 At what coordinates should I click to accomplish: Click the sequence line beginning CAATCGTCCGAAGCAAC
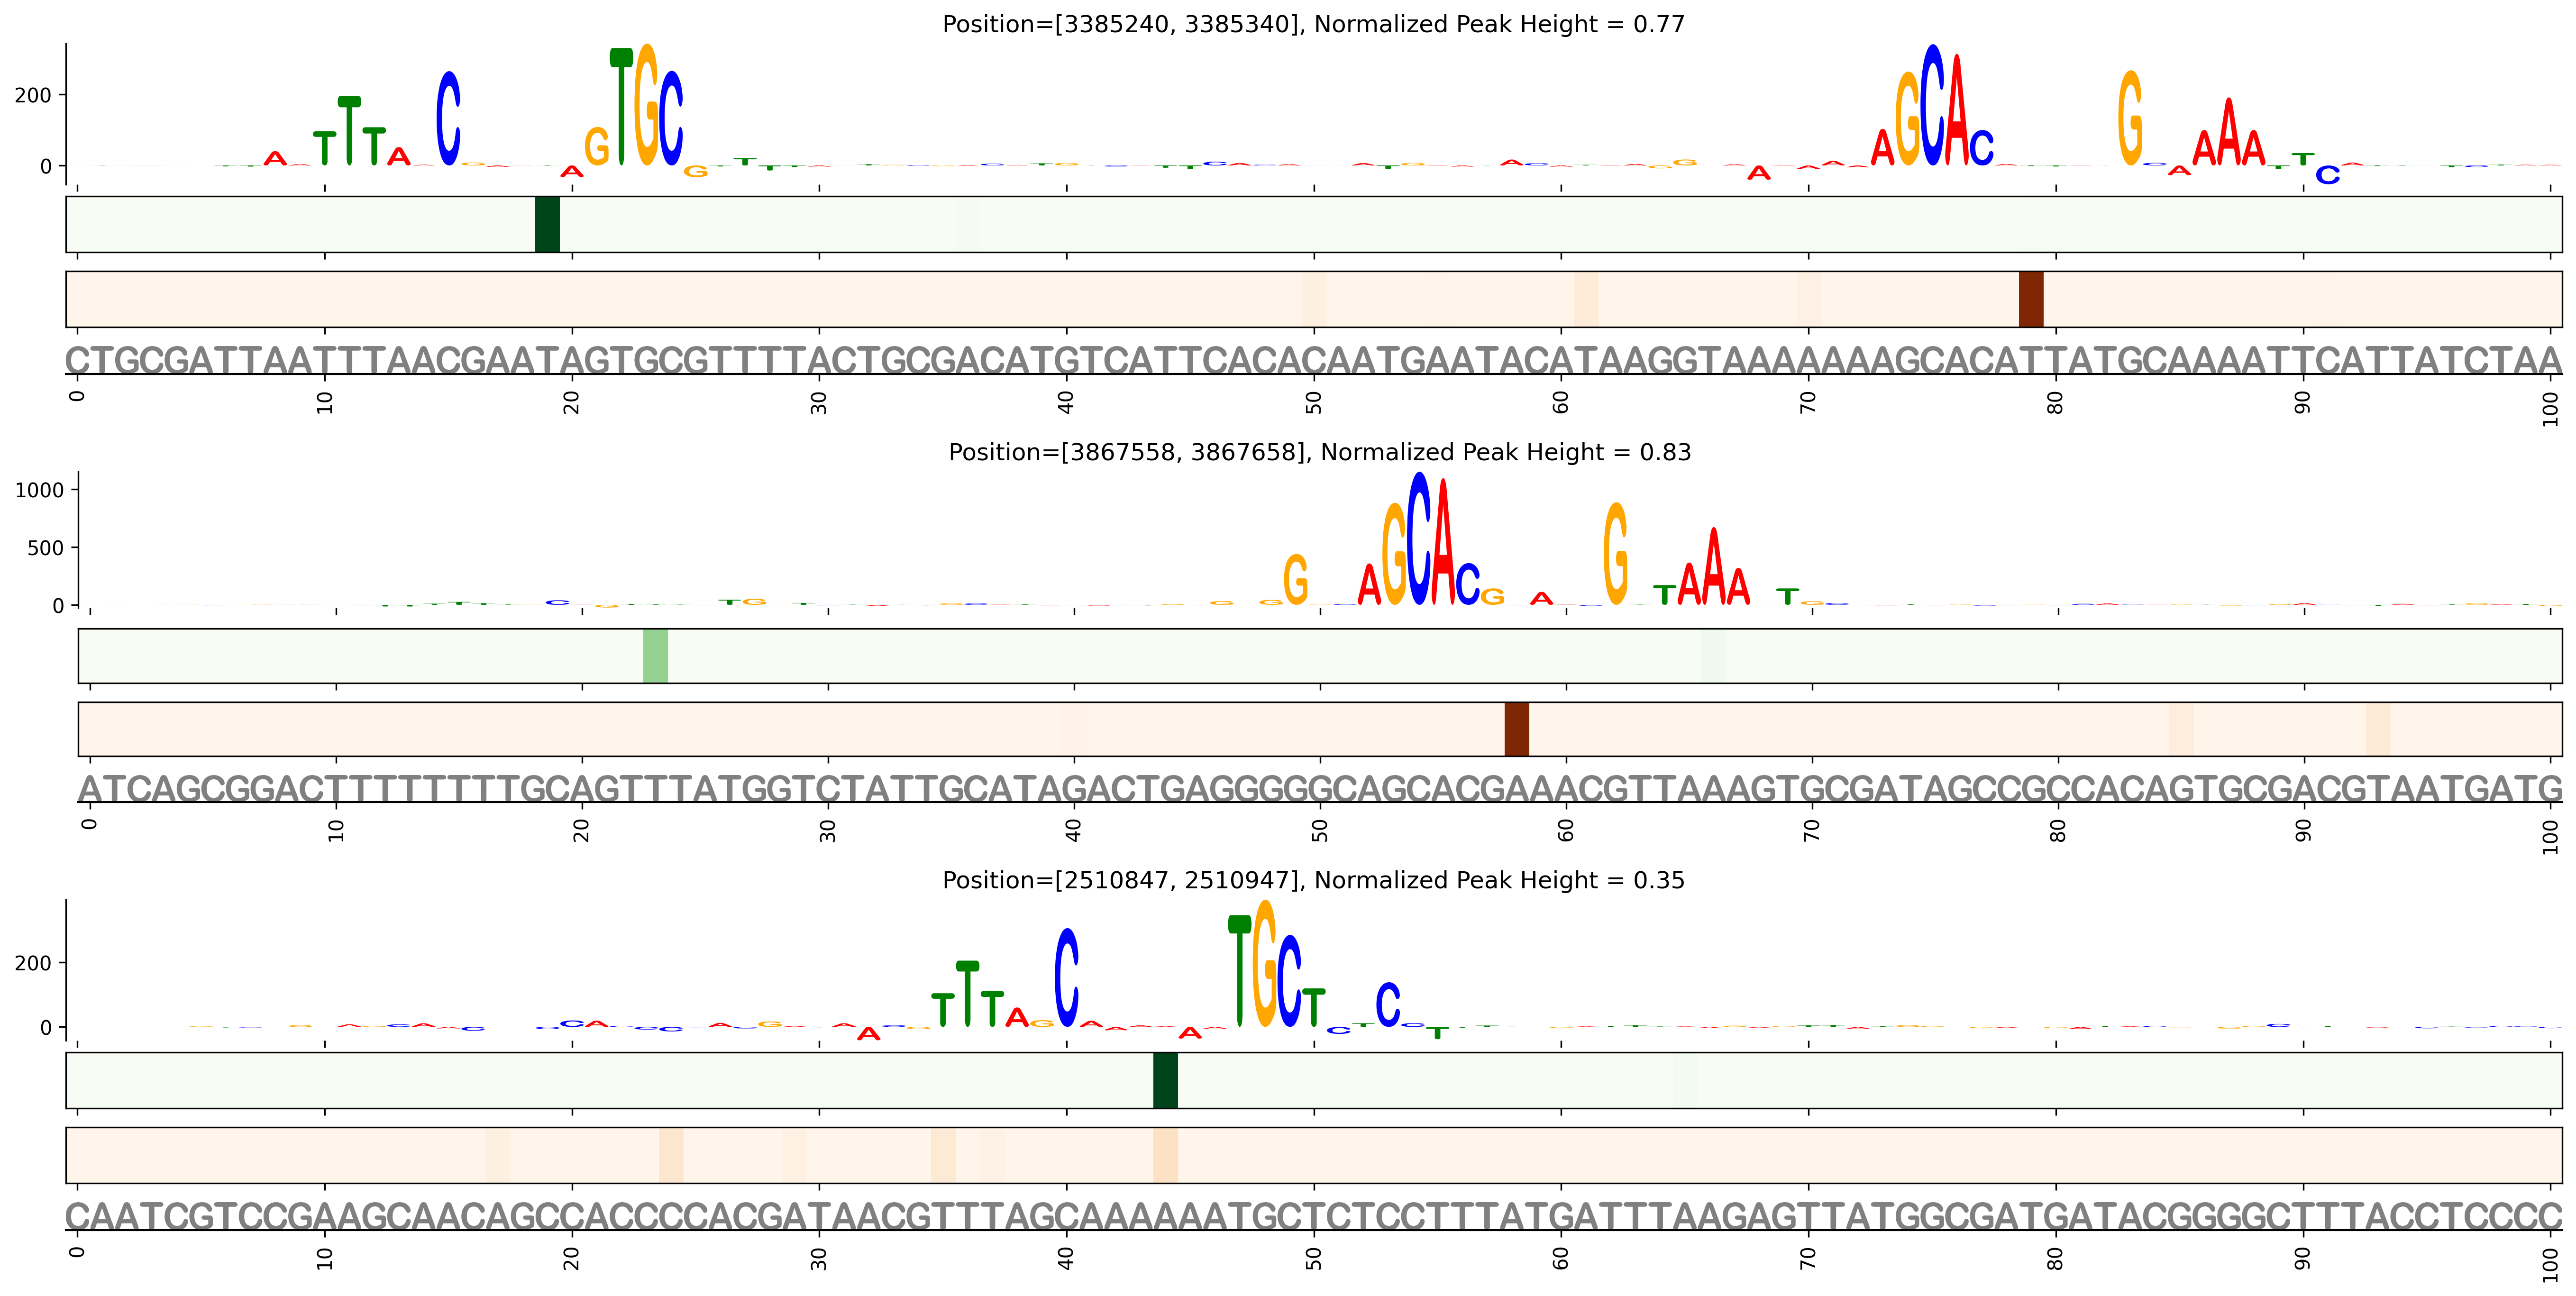point(1313,1217)
